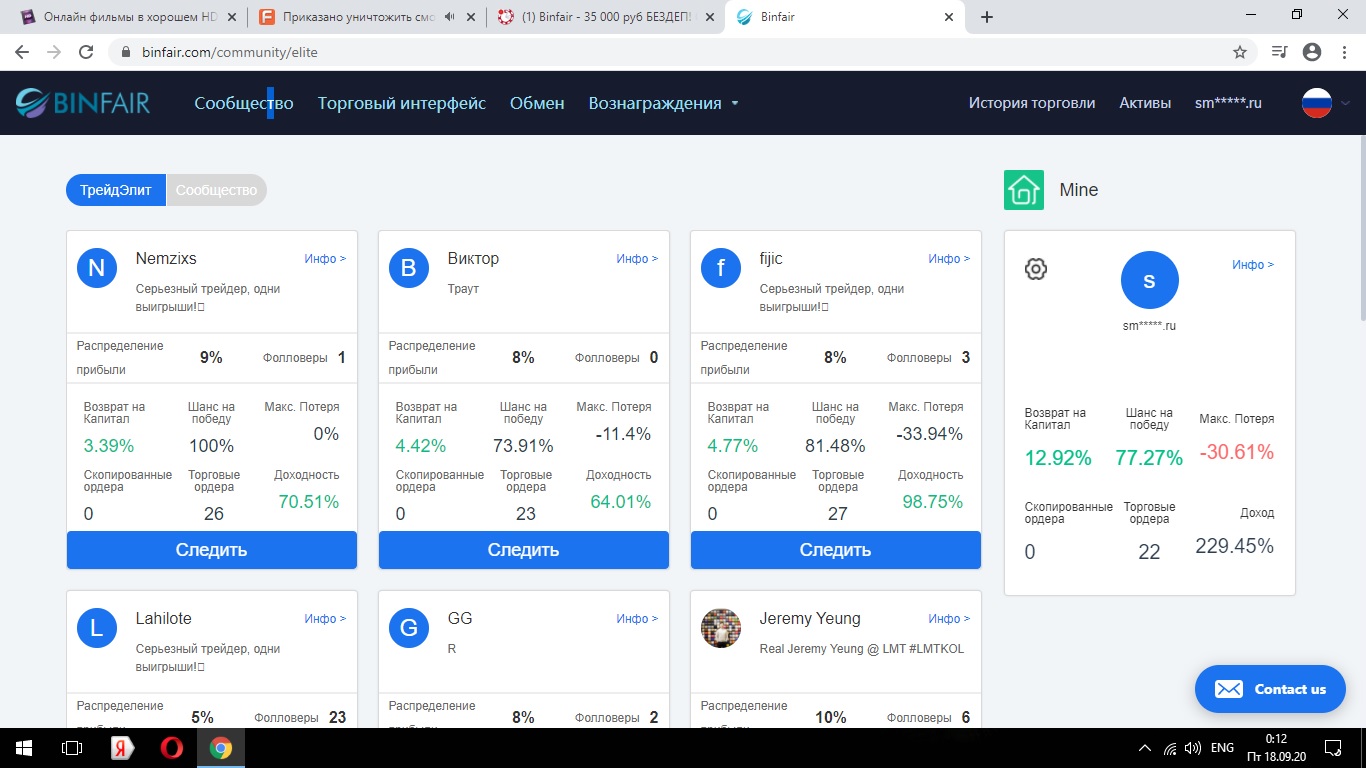
Task: Open Торговый интерфейс in the navigation
Action: pyautogui.click(x=401, y=103)
